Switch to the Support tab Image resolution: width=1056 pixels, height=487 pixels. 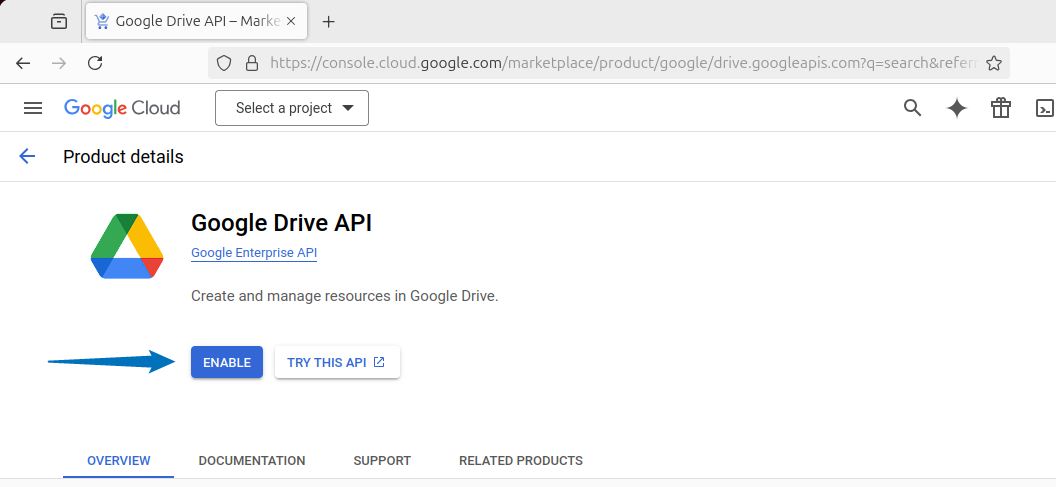[382, 461]
